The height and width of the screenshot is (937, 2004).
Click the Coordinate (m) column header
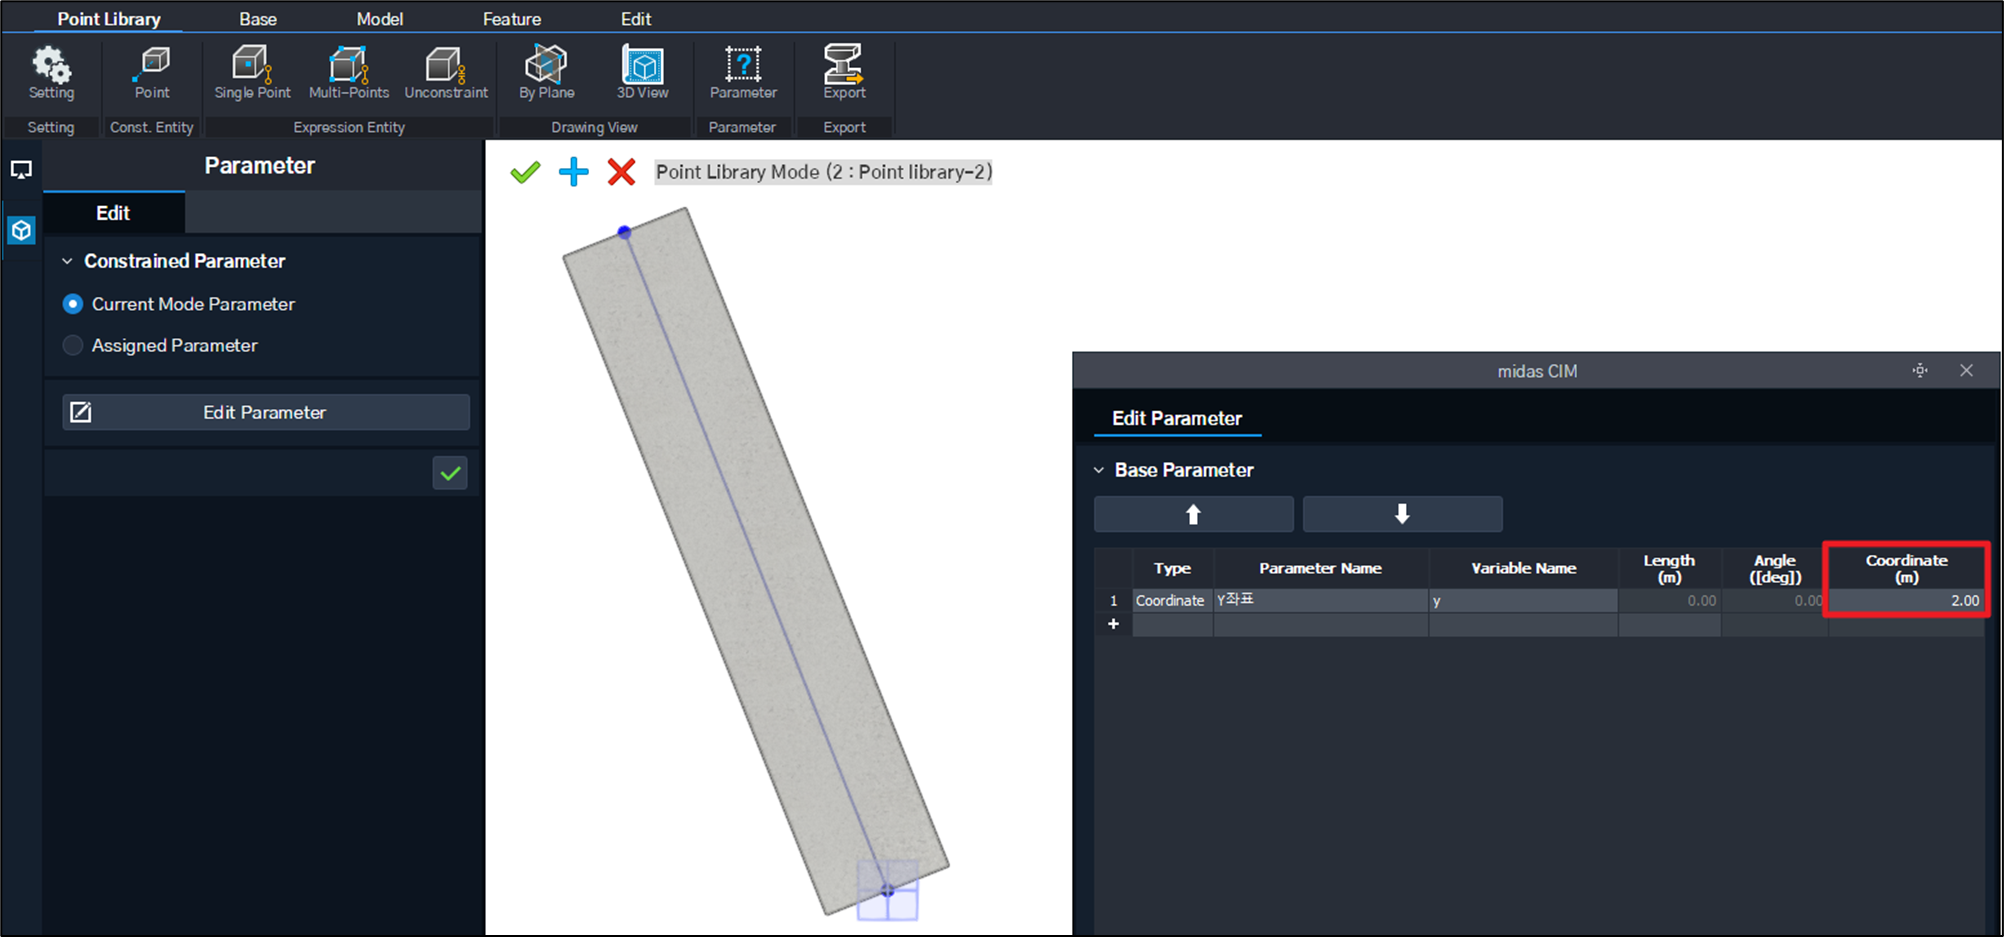(1906, 568)
